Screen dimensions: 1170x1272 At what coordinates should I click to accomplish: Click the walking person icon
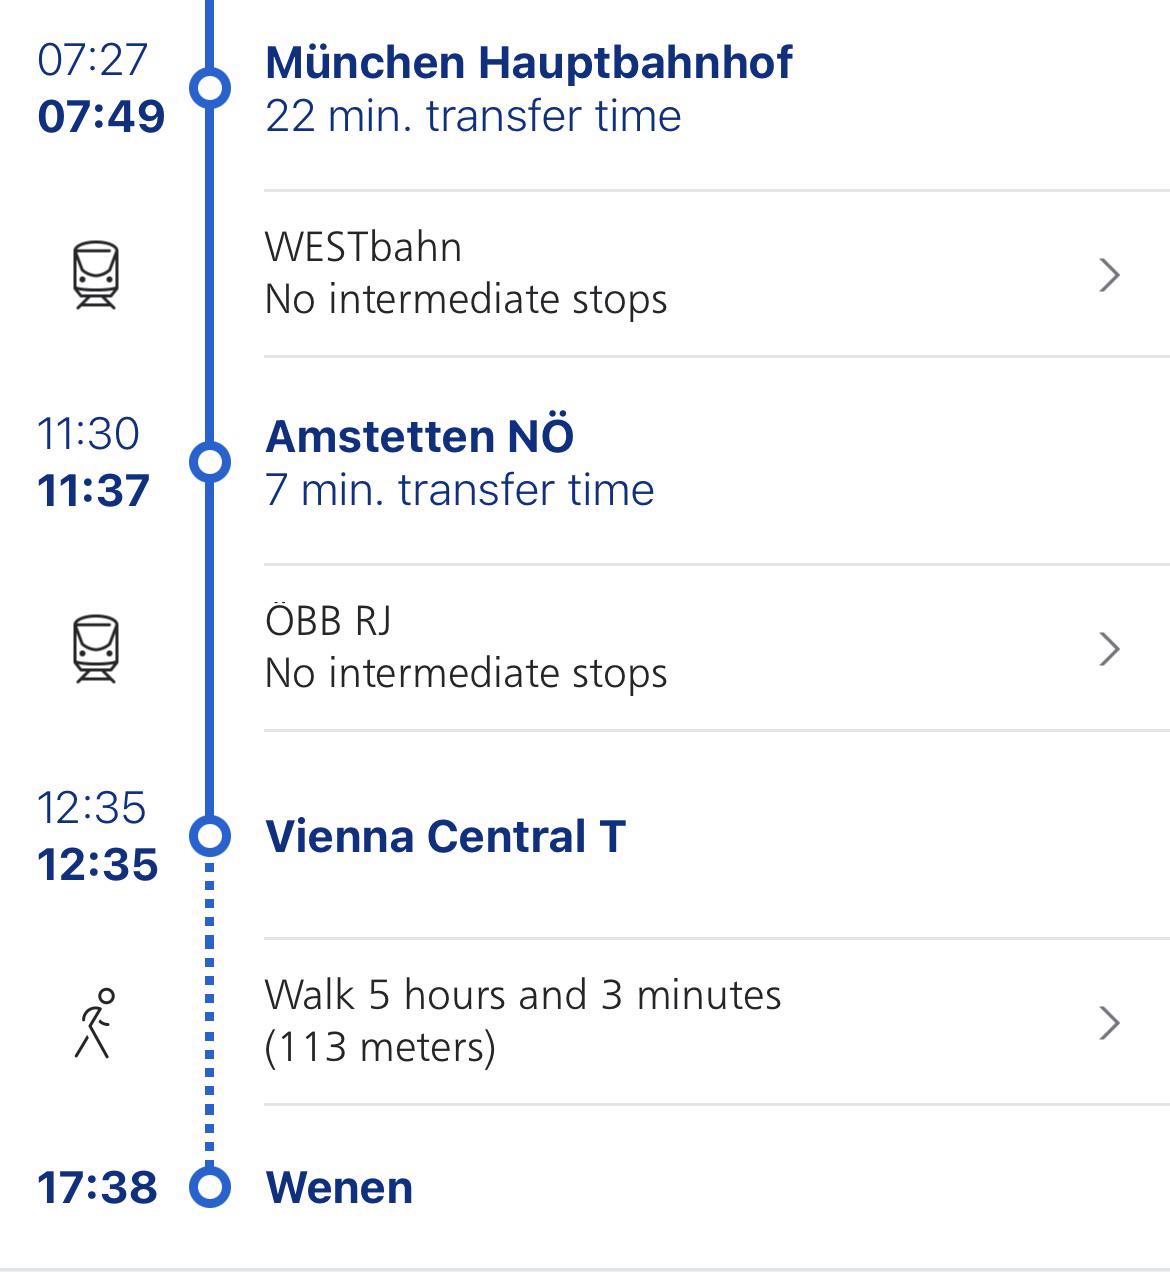tap(94, 1022)
